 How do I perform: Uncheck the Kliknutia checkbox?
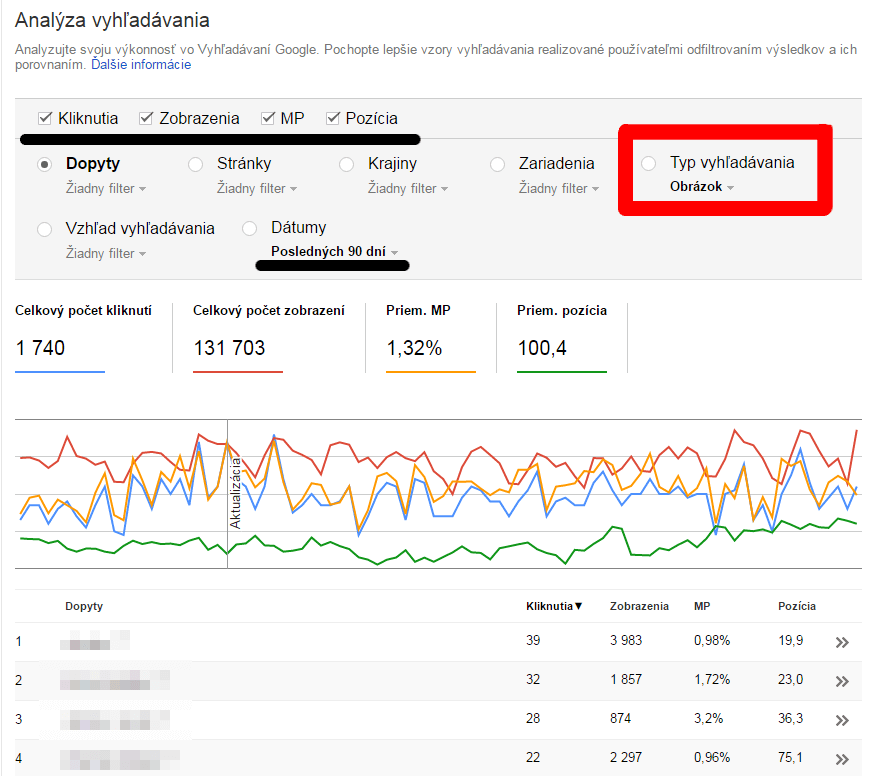point(45,118)
